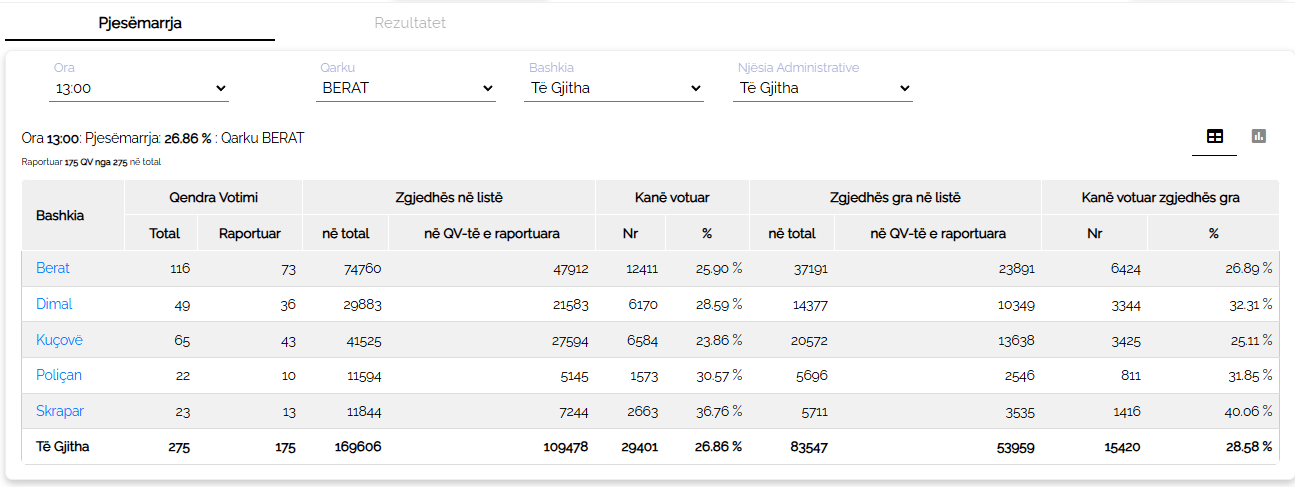Screen dimensions: 1295x487
Task: Open the Kuçovë municipality link
Action: tap(59, 340)
